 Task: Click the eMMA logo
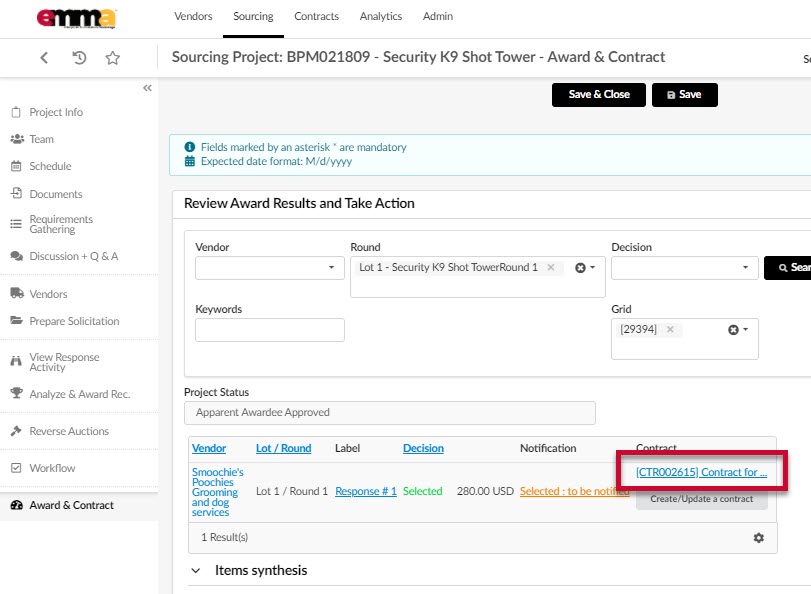point(76,18)
